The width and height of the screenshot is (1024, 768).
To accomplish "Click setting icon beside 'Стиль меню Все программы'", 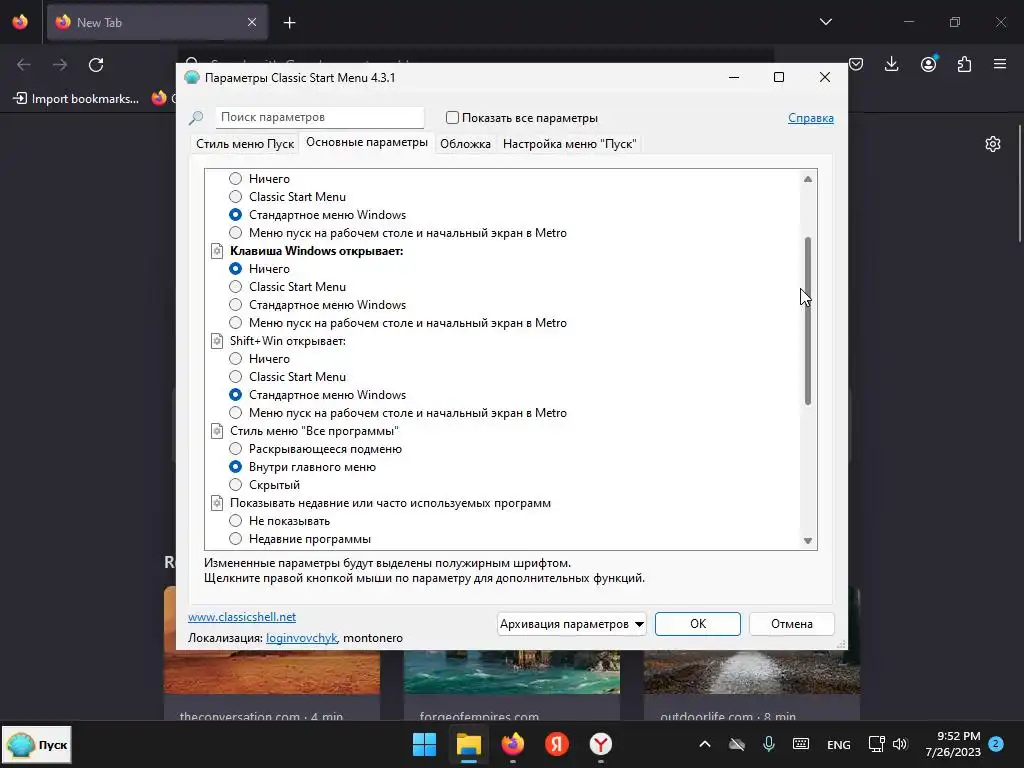I will pos(217,431).
